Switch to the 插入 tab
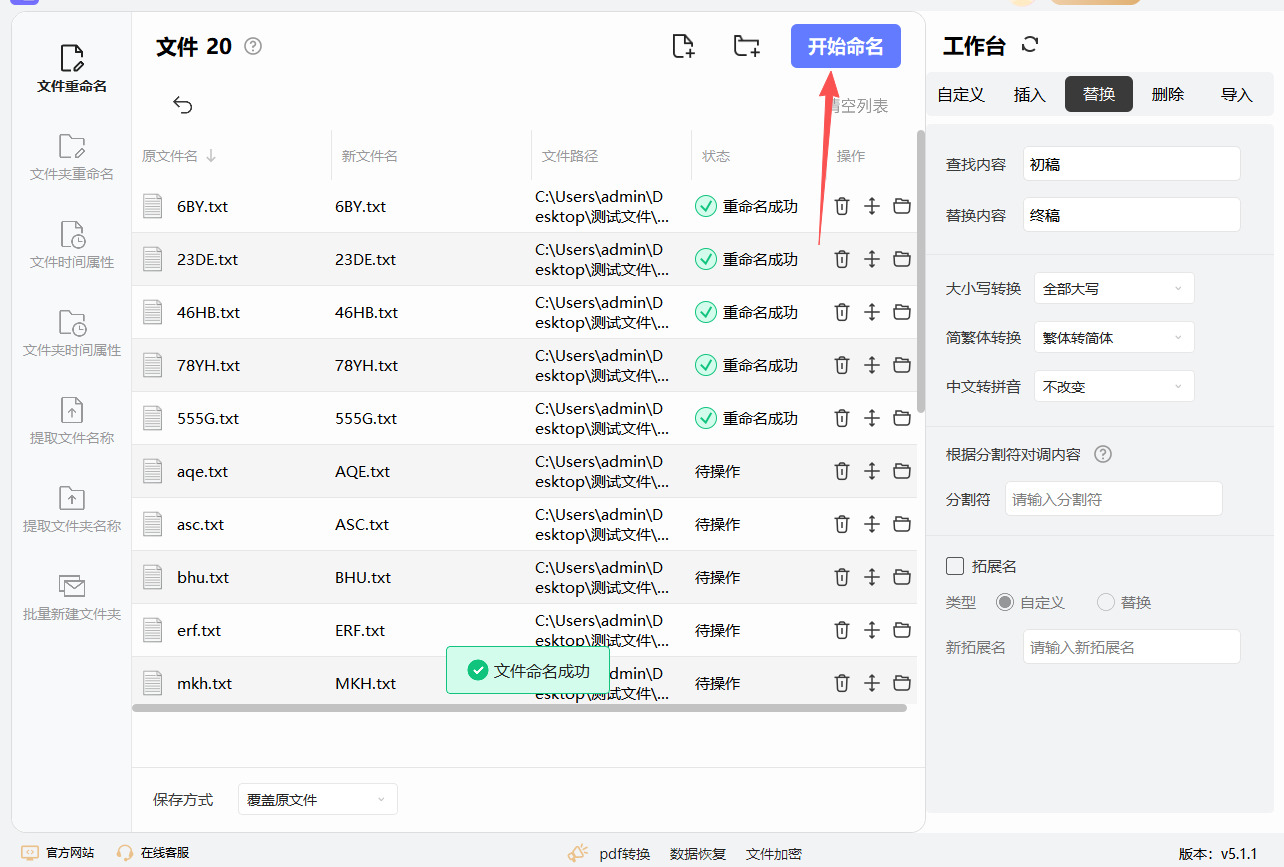Viewport: 1284px width, 867px height. coord(1029,95)
